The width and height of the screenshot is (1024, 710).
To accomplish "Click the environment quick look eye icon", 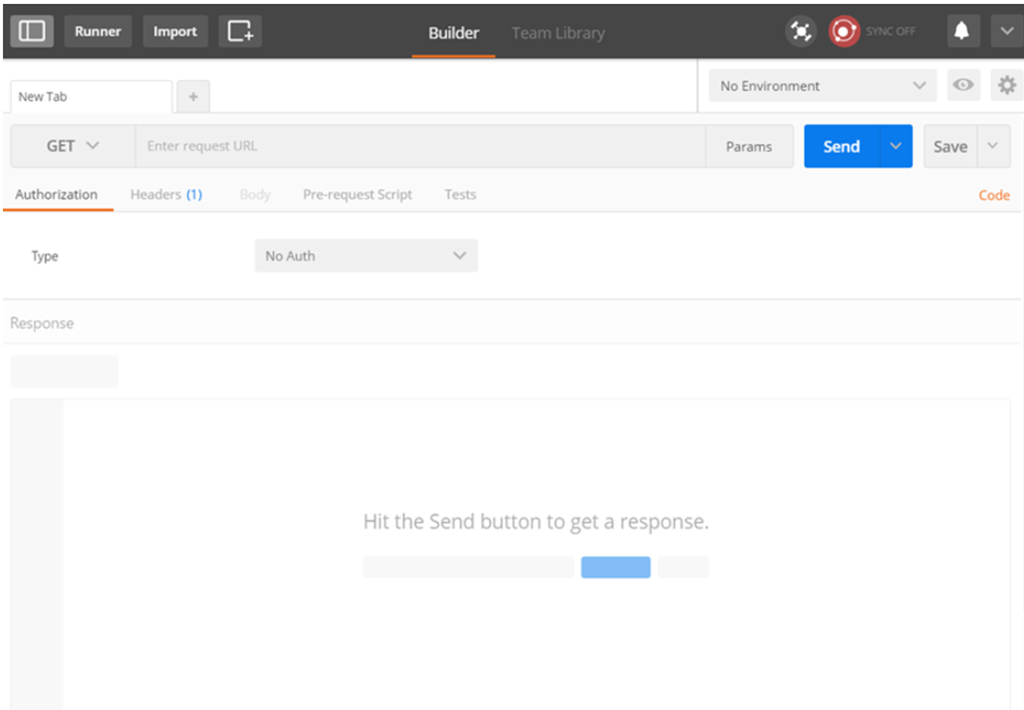I will pos(963,85).
